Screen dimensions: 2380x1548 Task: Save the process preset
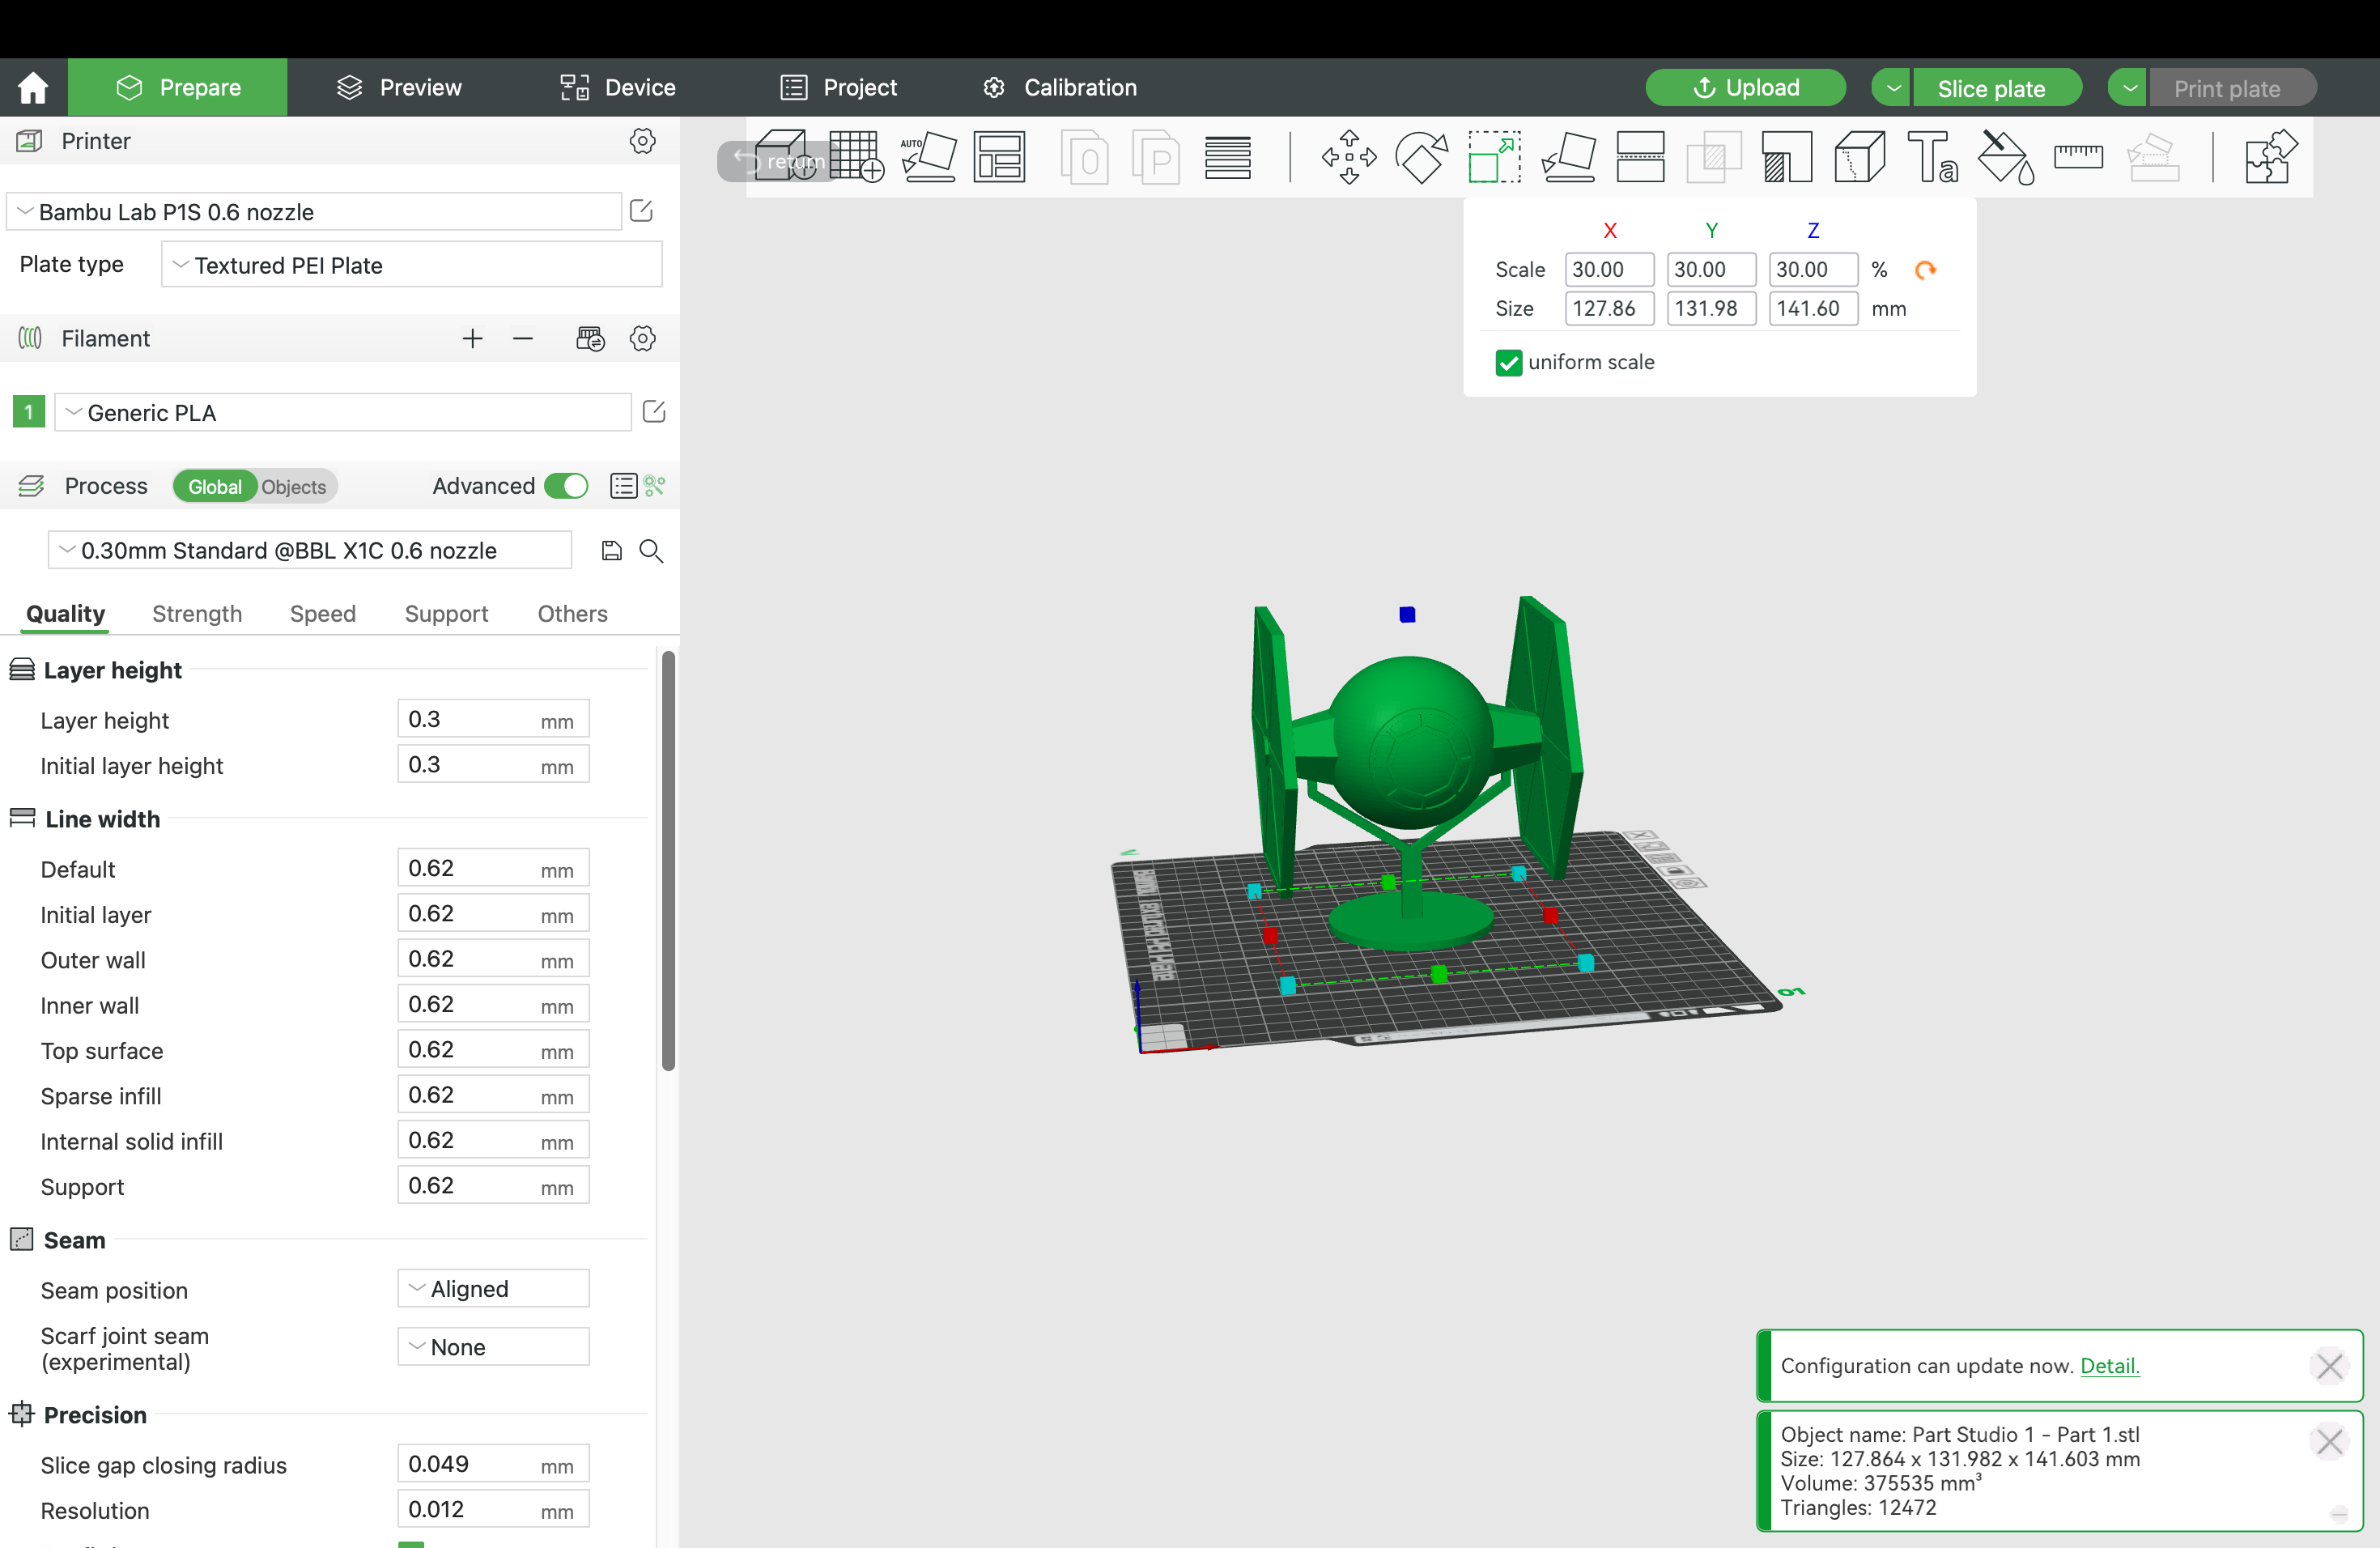pyautogui.click(x=611, y=551)
